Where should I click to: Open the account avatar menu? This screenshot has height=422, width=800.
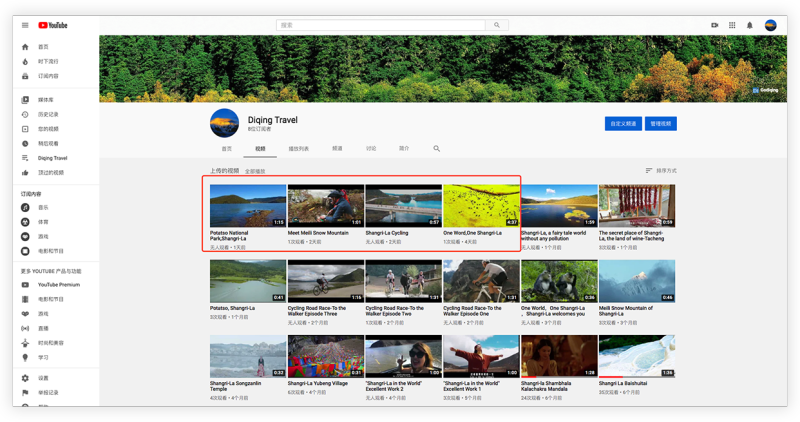coord(771,25)
